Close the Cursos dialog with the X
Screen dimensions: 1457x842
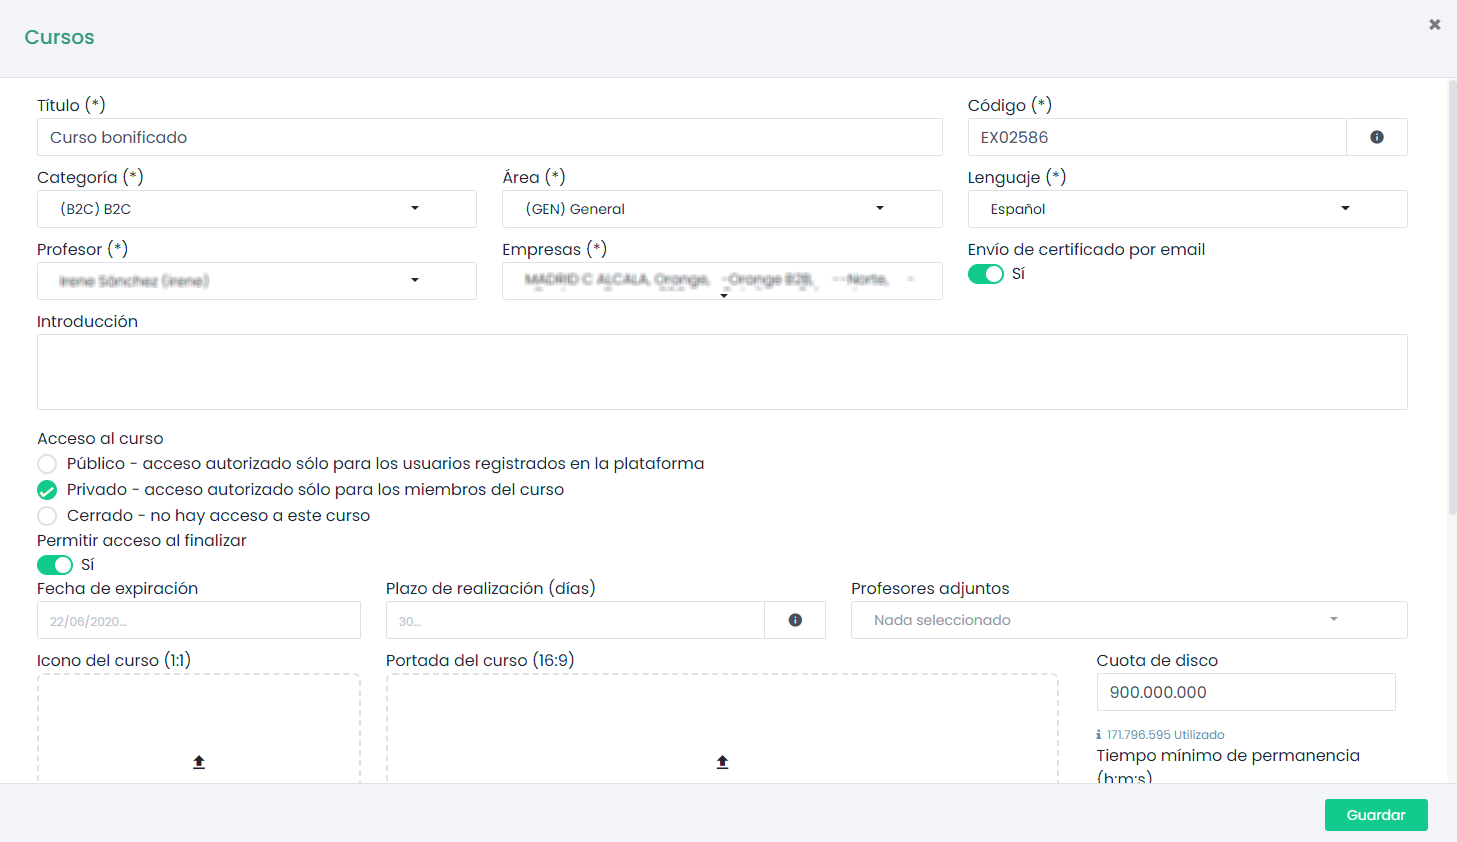pos(1434,24)
